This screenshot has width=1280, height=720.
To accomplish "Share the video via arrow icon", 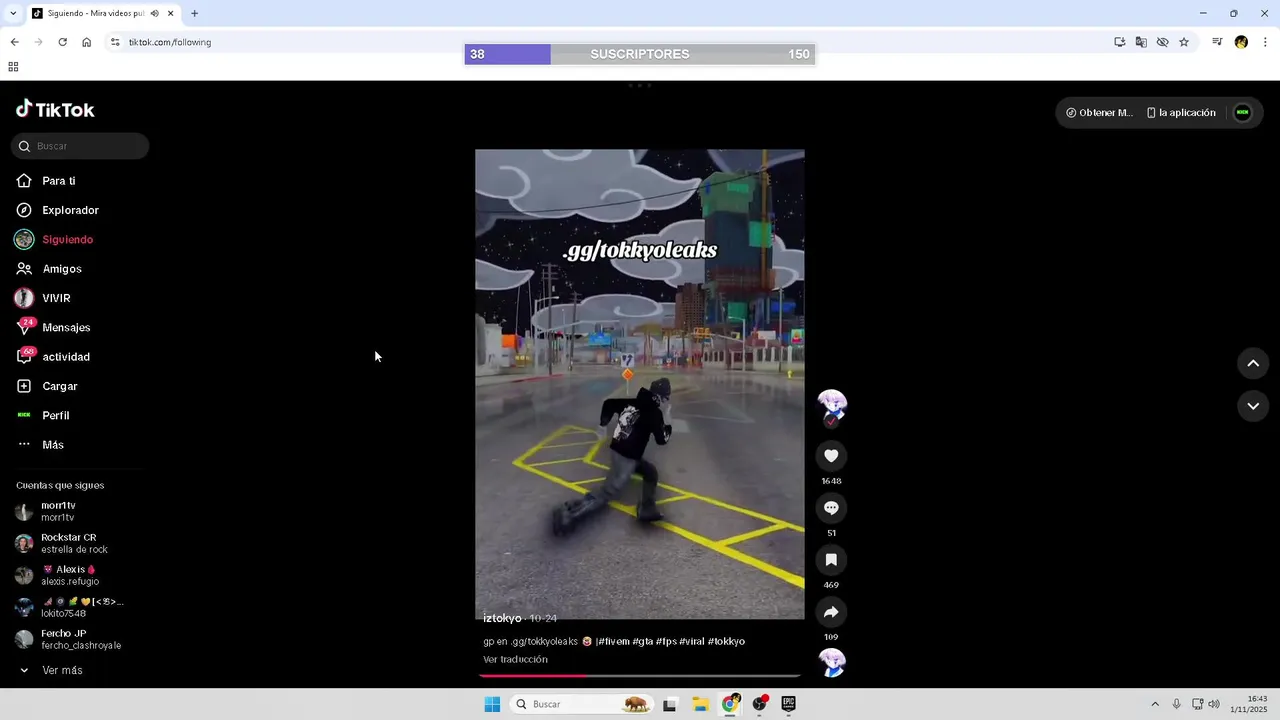I will [831, 612].
